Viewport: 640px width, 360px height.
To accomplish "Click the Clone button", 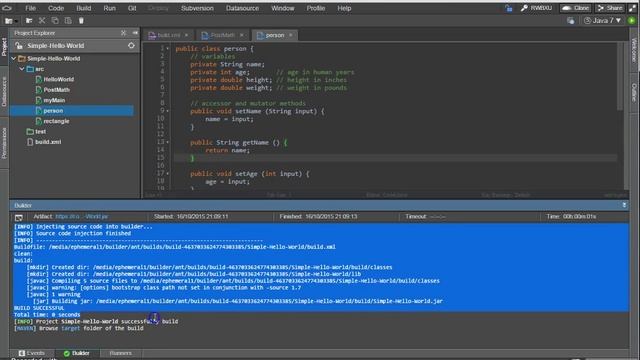I will [x=576, y=8].
